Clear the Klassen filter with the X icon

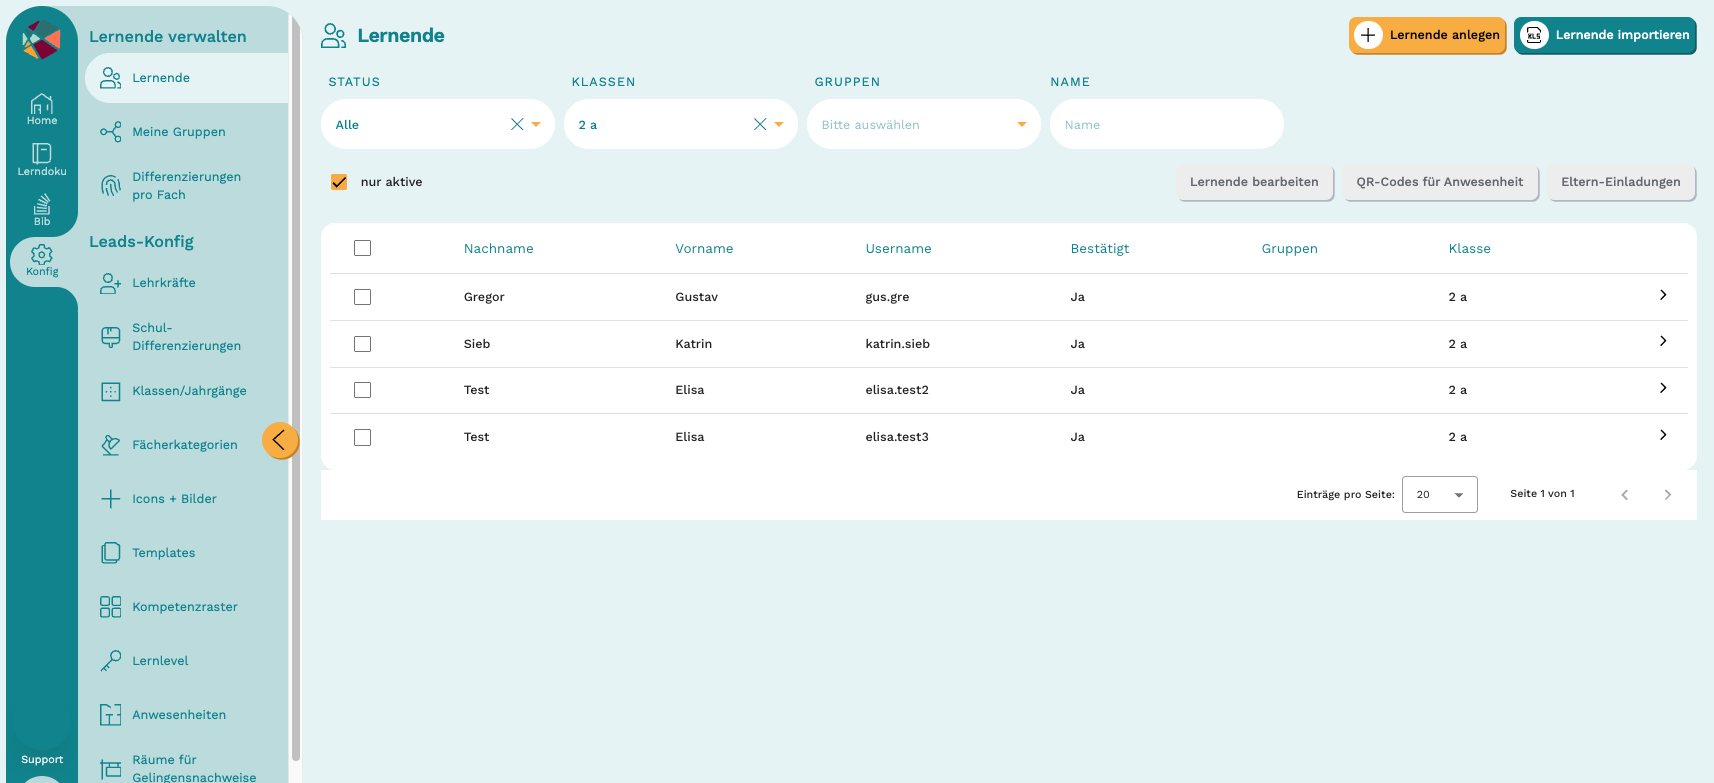click(760, 124)
